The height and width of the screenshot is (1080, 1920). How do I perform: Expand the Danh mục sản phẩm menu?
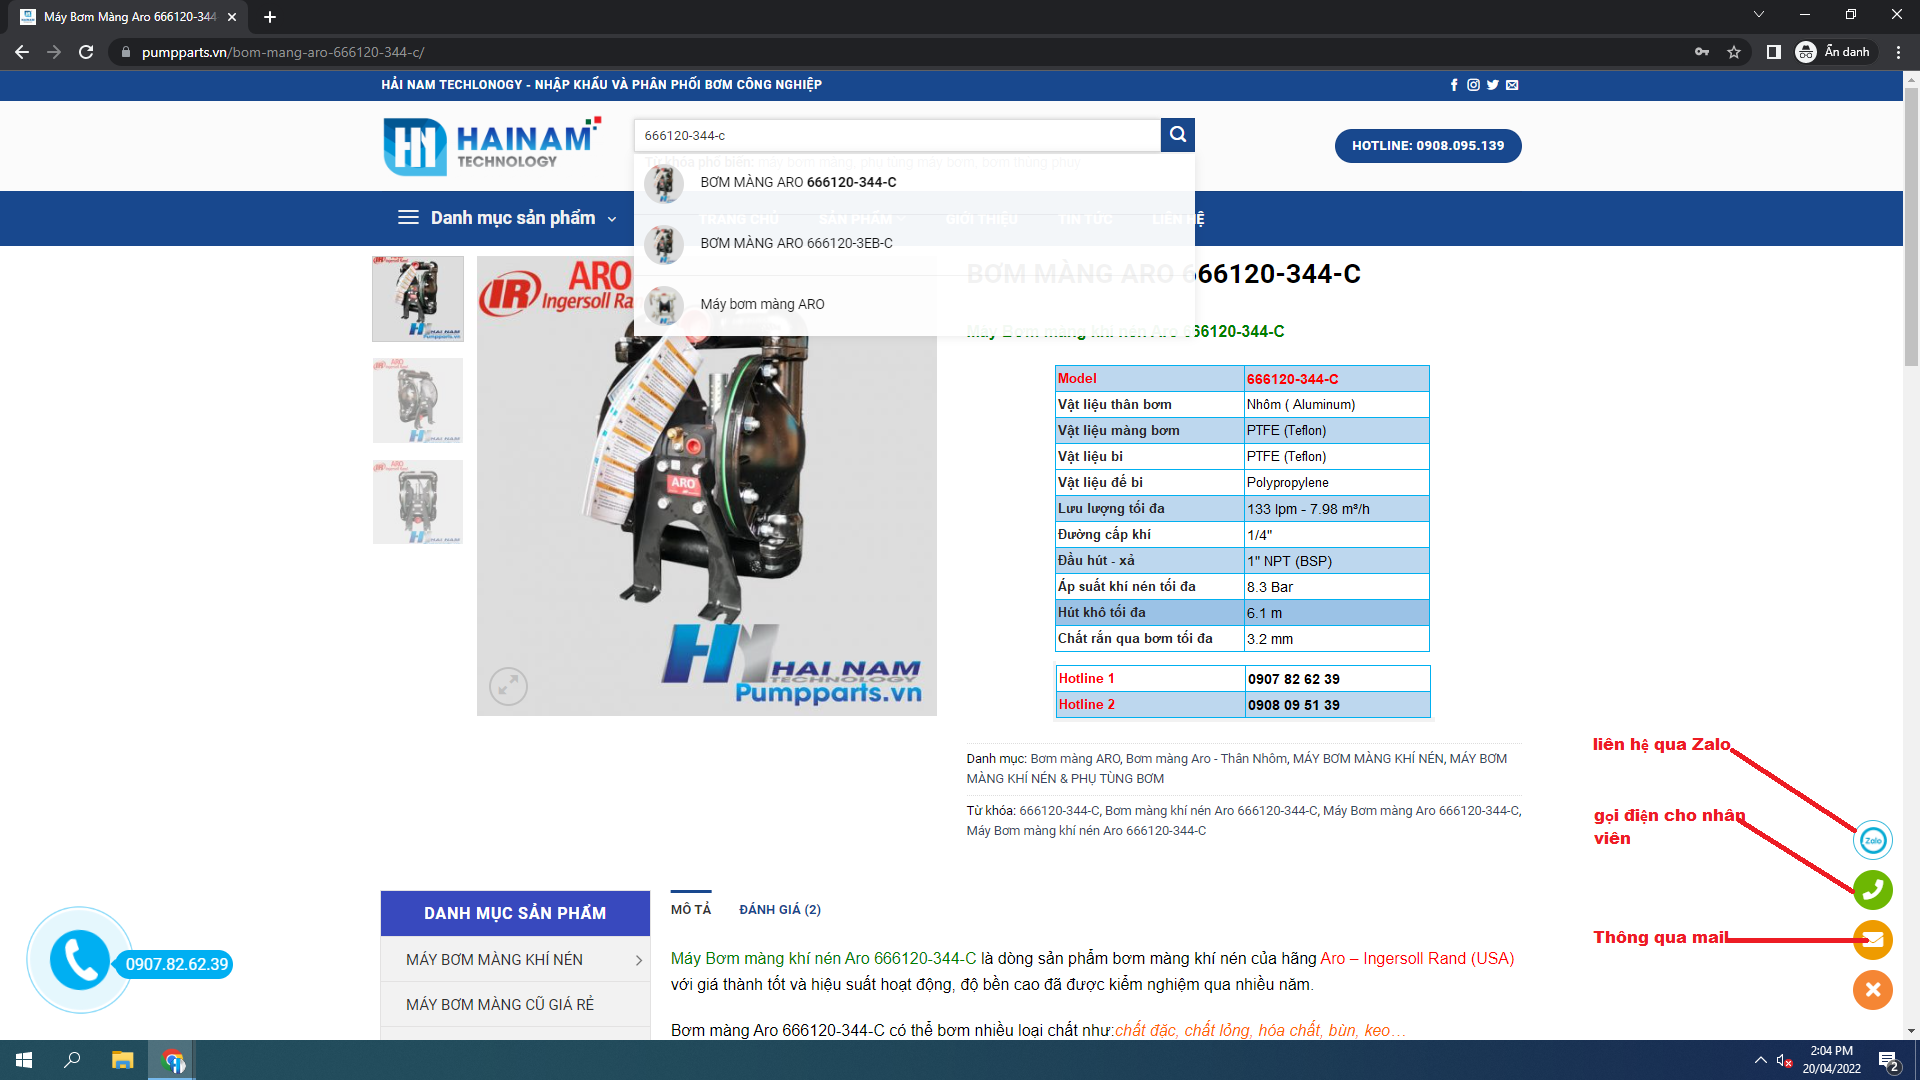[507, 218]
